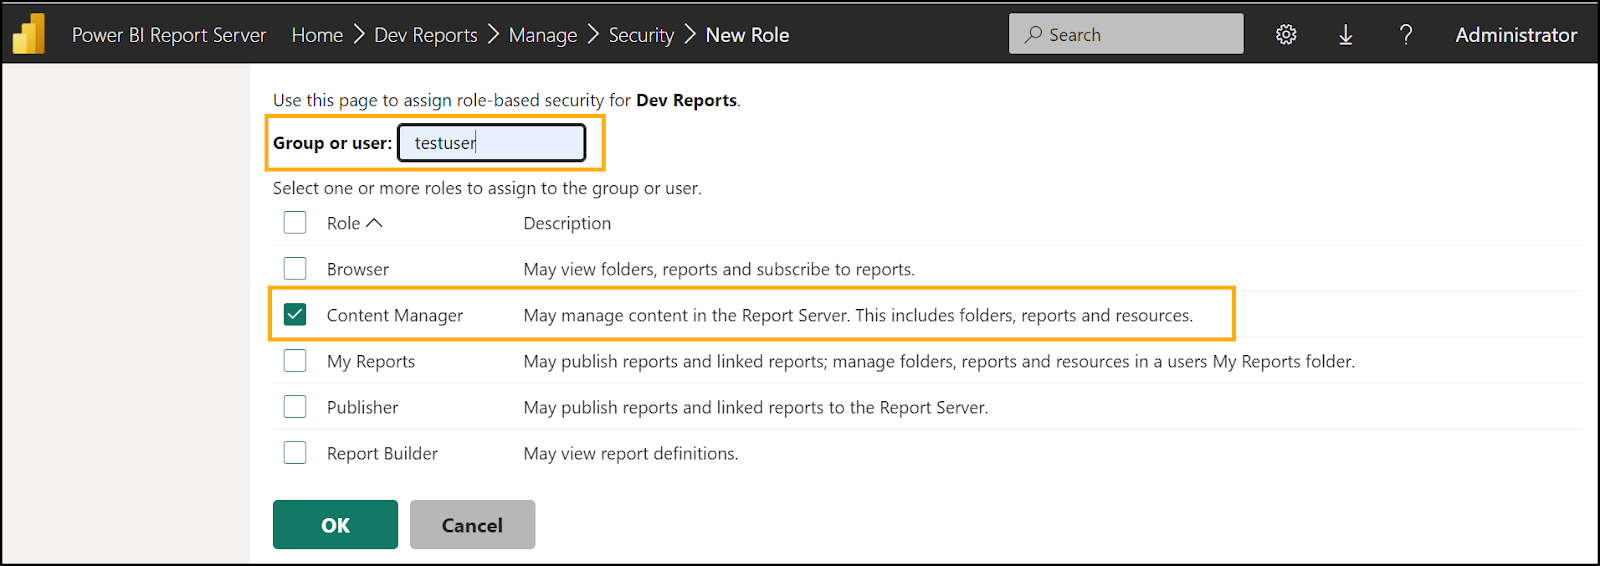Toggle the select-all roles header checkbox
Image resolution: width=1600 pixels, height=566 pixels.
point(295,223)
